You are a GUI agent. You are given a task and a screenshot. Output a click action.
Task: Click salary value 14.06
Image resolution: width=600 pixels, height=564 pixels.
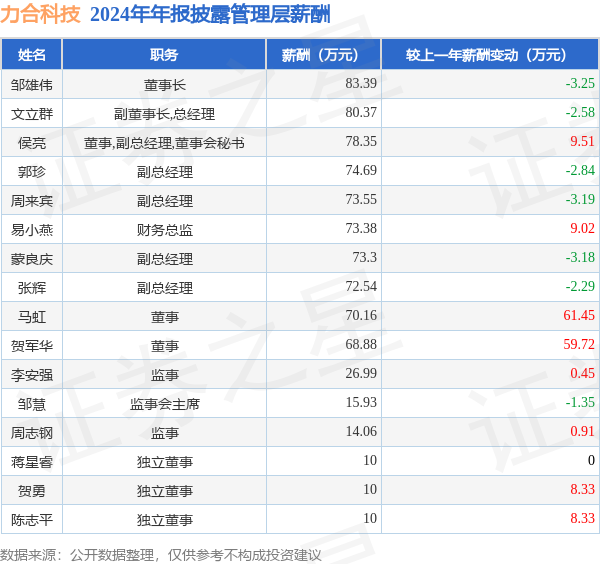pyautogui.click(x=361, y=432)
